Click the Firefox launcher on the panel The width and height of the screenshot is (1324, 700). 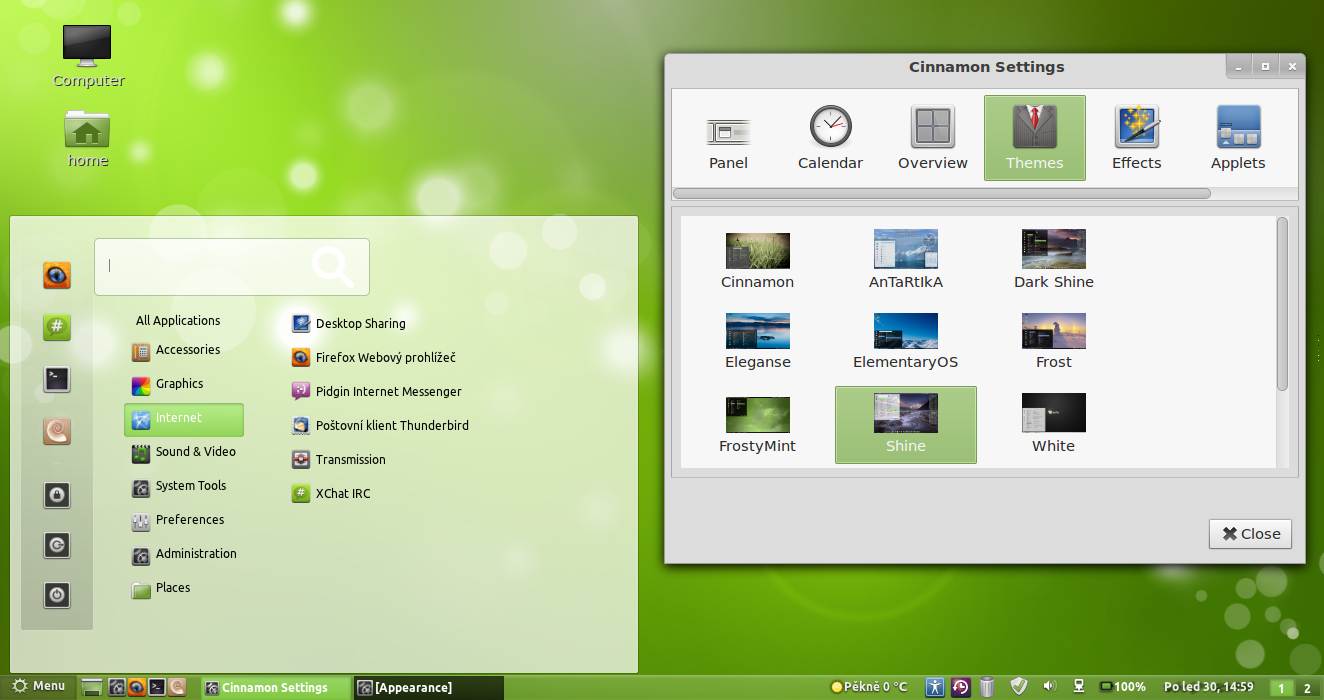pyautogui.click(x=136, y=687)
